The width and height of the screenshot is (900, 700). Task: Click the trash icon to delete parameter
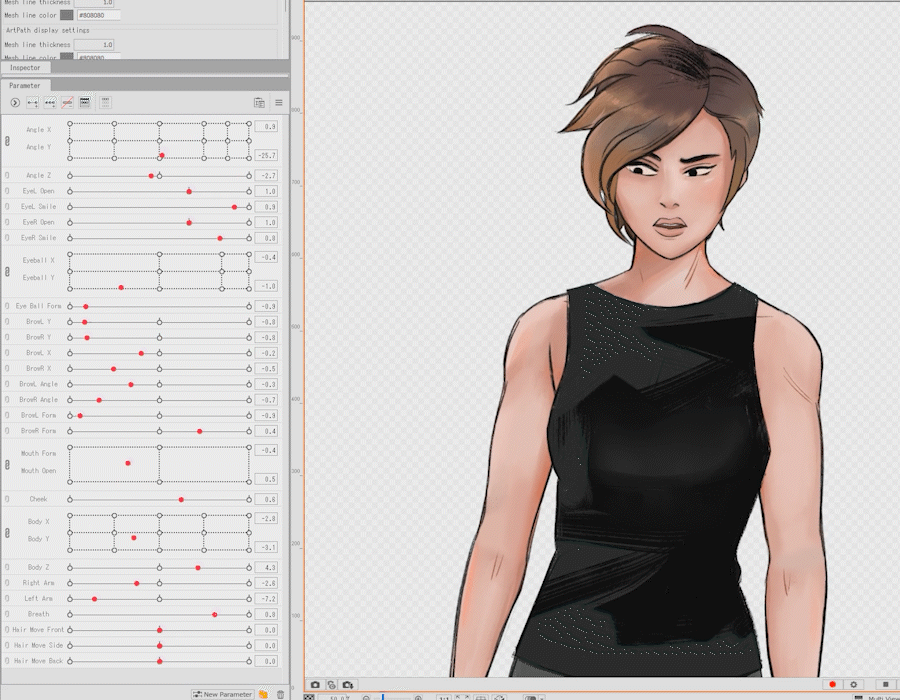[280, 694]
